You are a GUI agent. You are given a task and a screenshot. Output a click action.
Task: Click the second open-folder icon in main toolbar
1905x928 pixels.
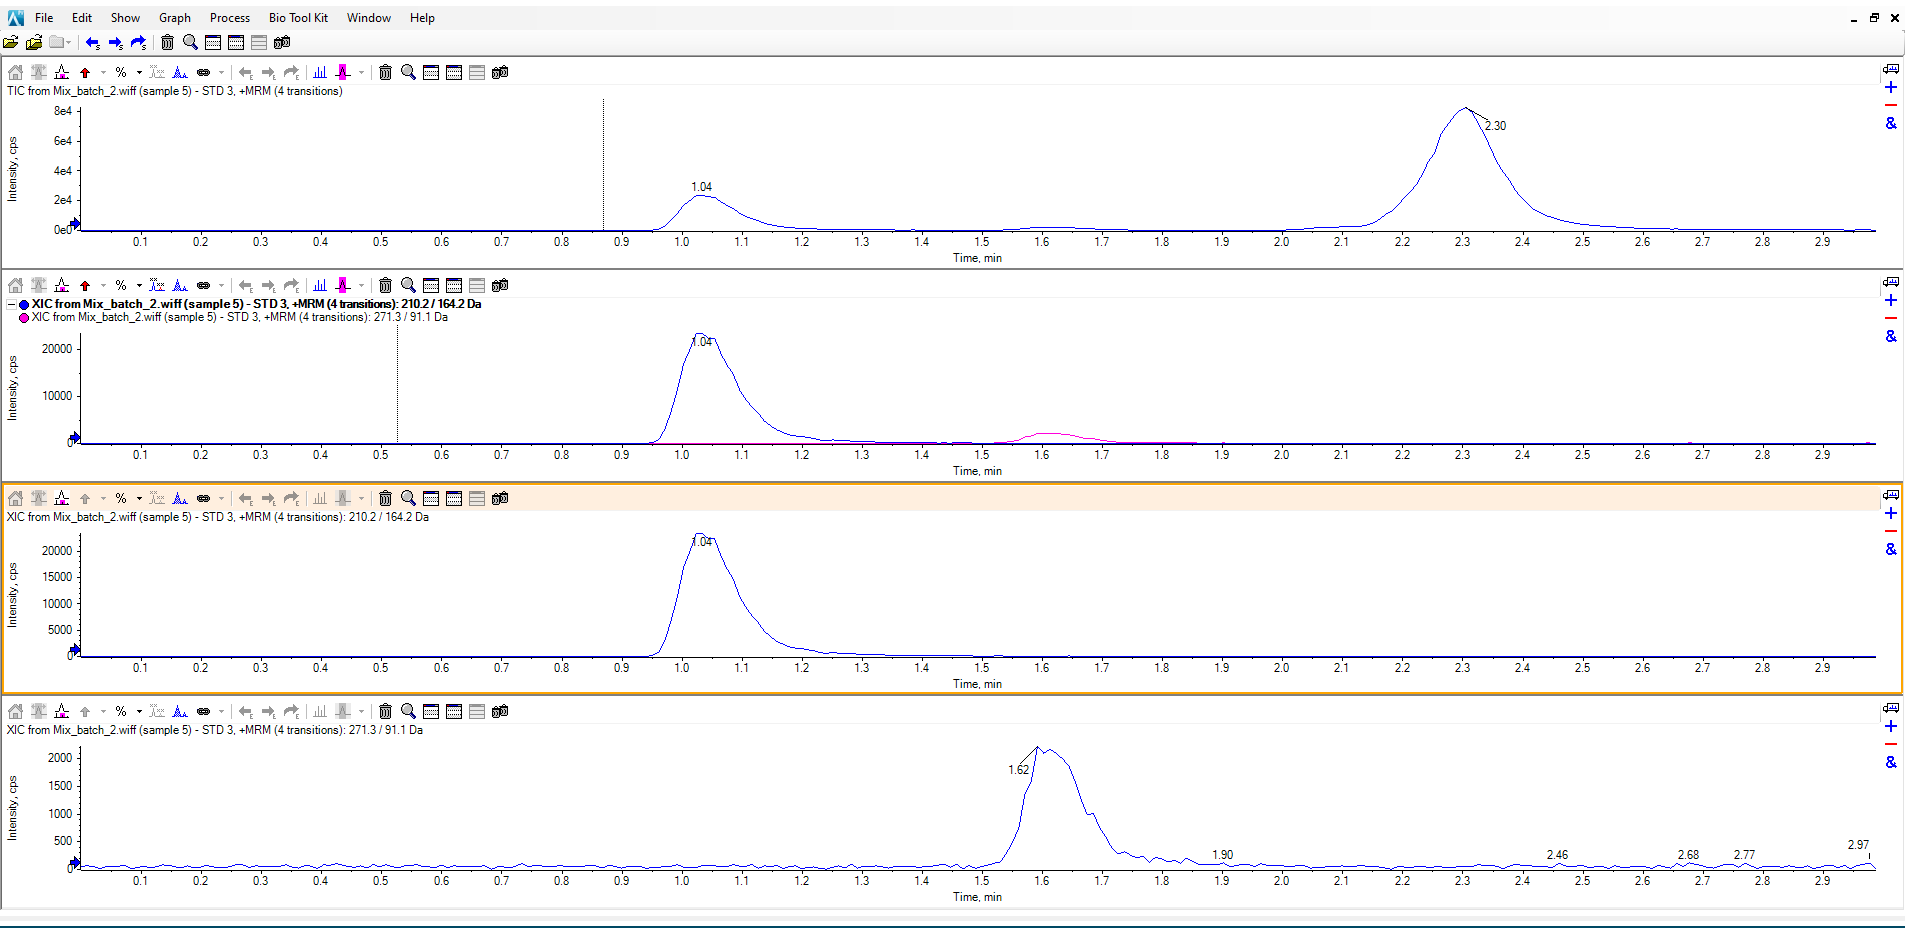[x=34, y=42]
